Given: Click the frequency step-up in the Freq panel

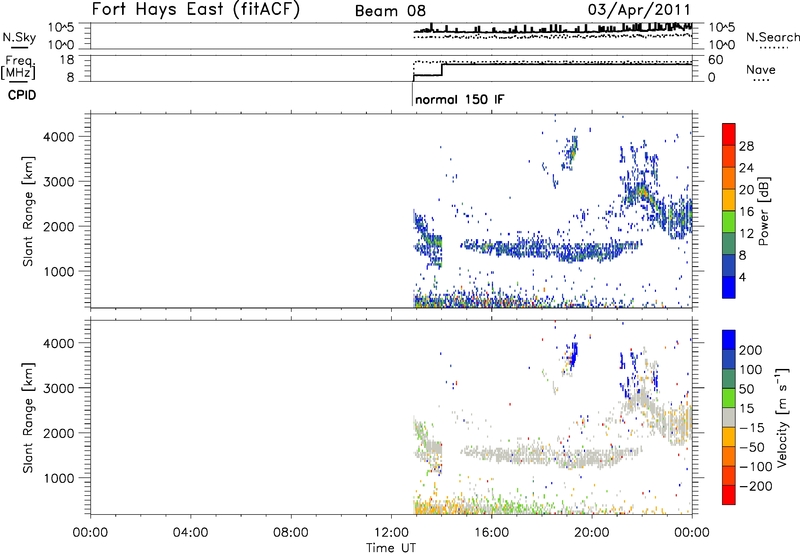Looking at the screenshot, I should 442,69.
